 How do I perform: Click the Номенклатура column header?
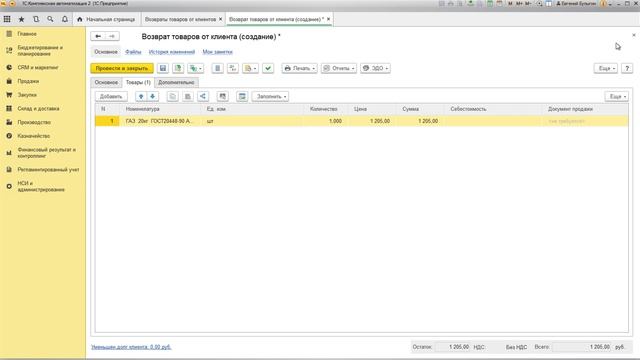click(161, 109)
